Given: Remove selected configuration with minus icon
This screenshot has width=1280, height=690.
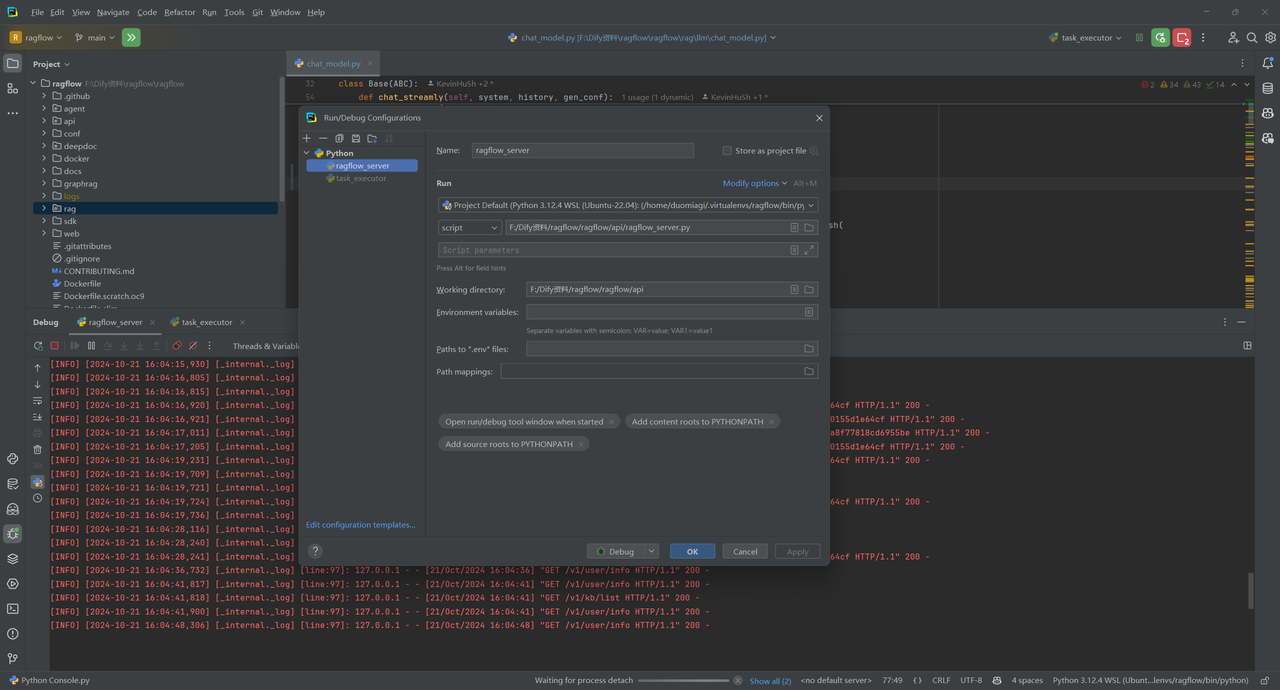Looking at the screenshot, I should tap(323, 138).
